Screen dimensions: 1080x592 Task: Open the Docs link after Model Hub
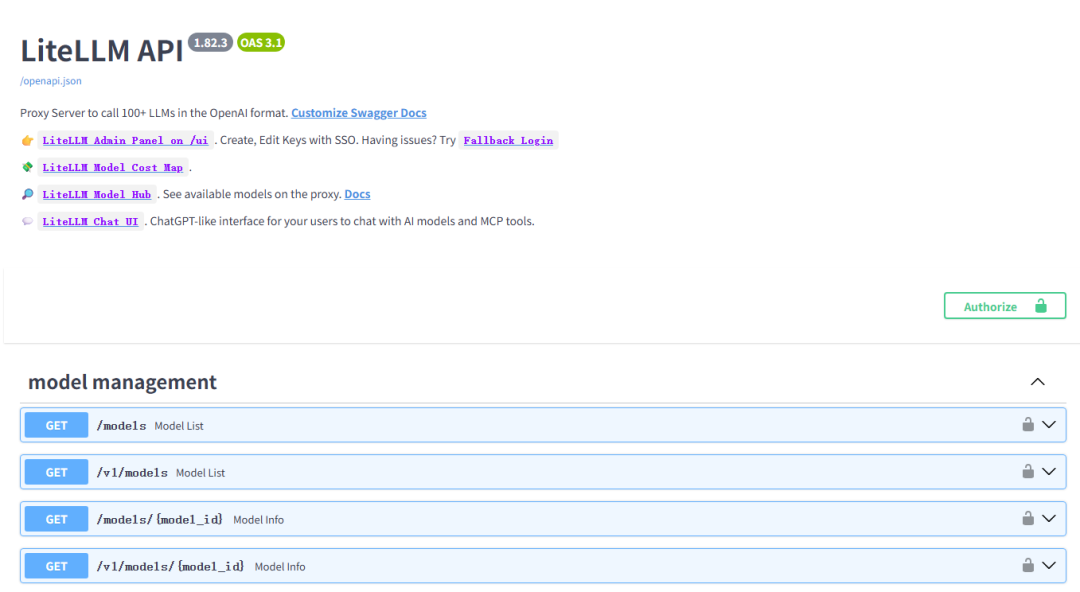pos(357,194)
